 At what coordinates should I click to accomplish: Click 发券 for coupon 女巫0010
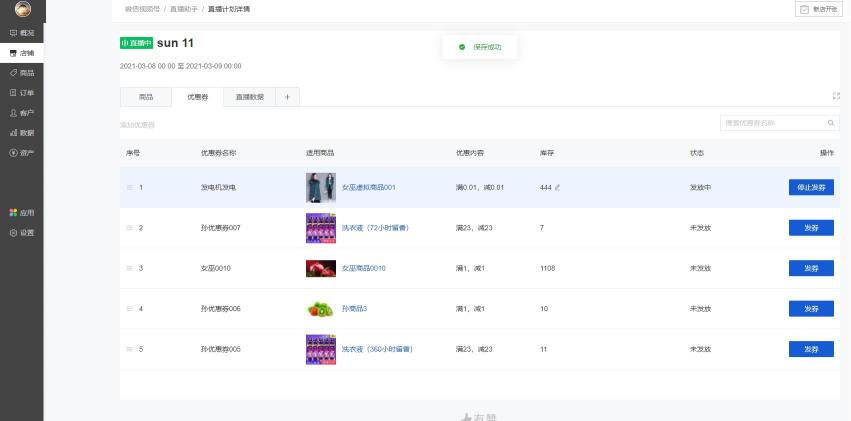(x=811, y=268)
